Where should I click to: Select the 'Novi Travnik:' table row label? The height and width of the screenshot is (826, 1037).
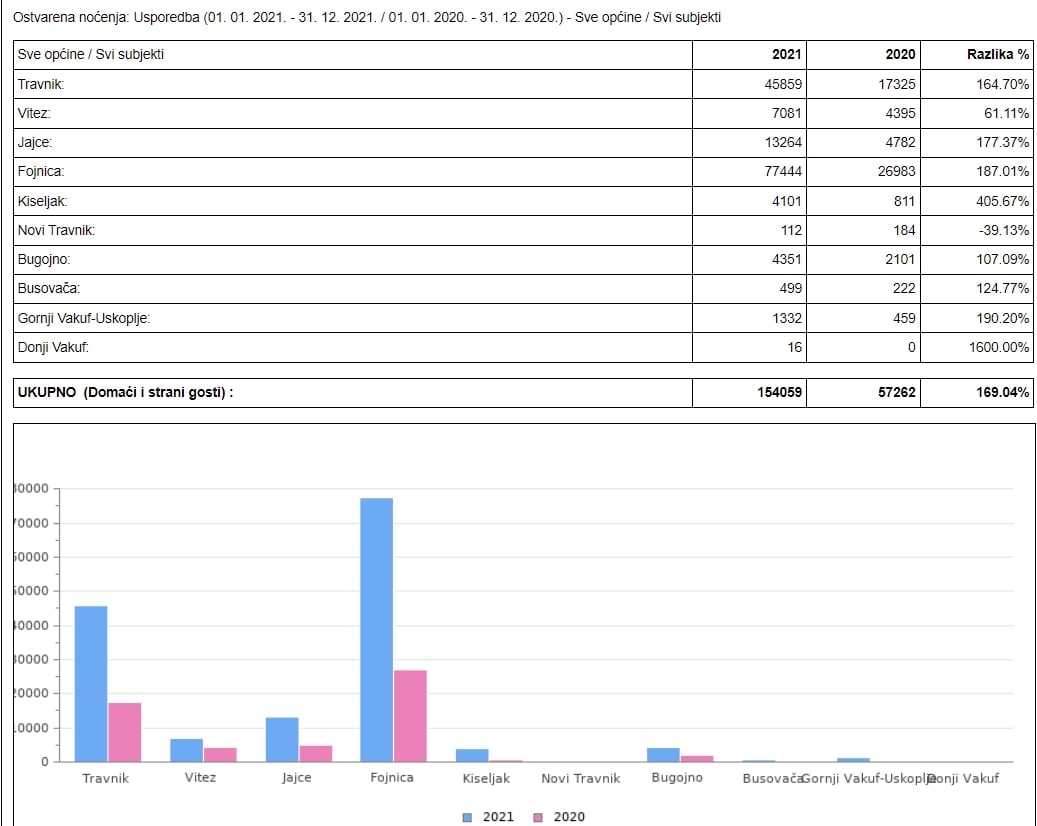pyautogui.click(x=56, y=231)
